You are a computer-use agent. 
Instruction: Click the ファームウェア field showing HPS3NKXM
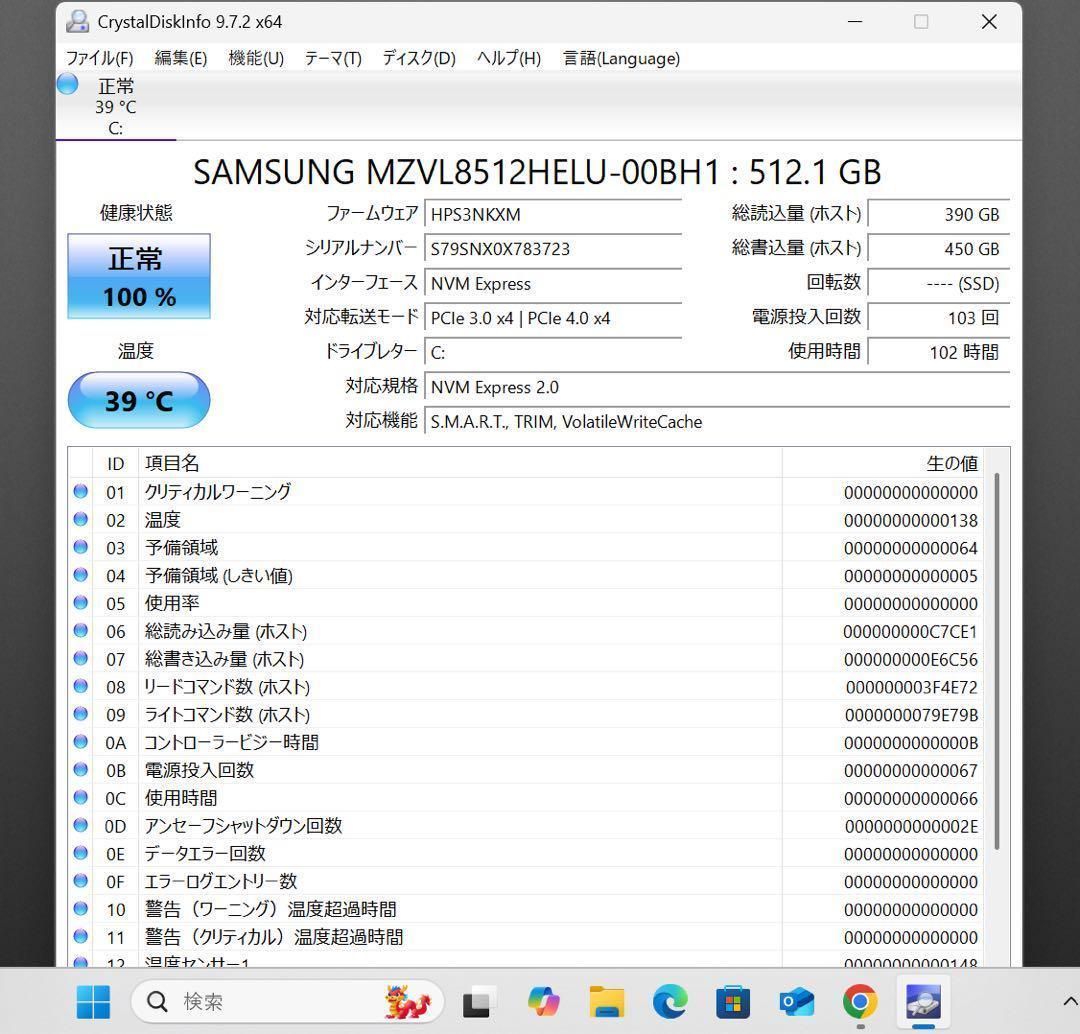pos(553,213)
